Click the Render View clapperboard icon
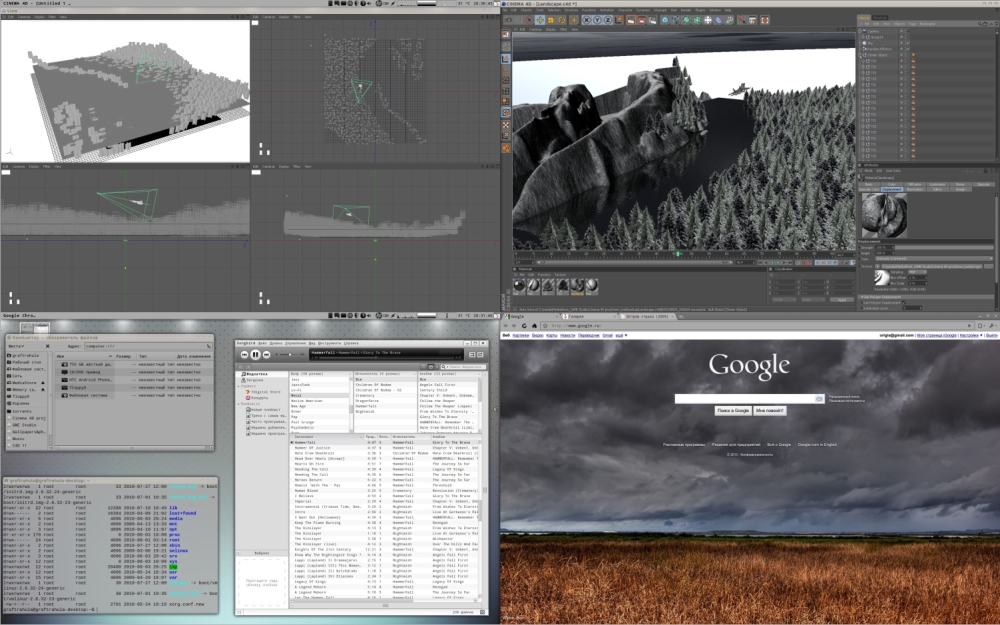 click(631, 20)
